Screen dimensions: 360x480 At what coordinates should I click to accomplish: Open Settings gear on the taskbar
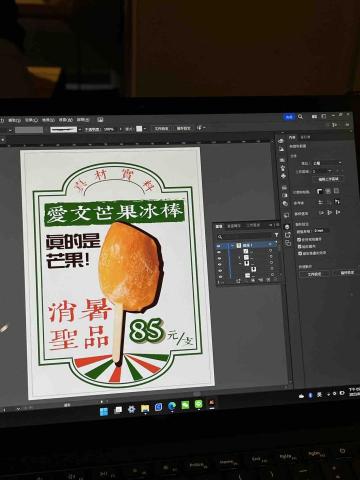pyautogui.click(x=131, y=409)
